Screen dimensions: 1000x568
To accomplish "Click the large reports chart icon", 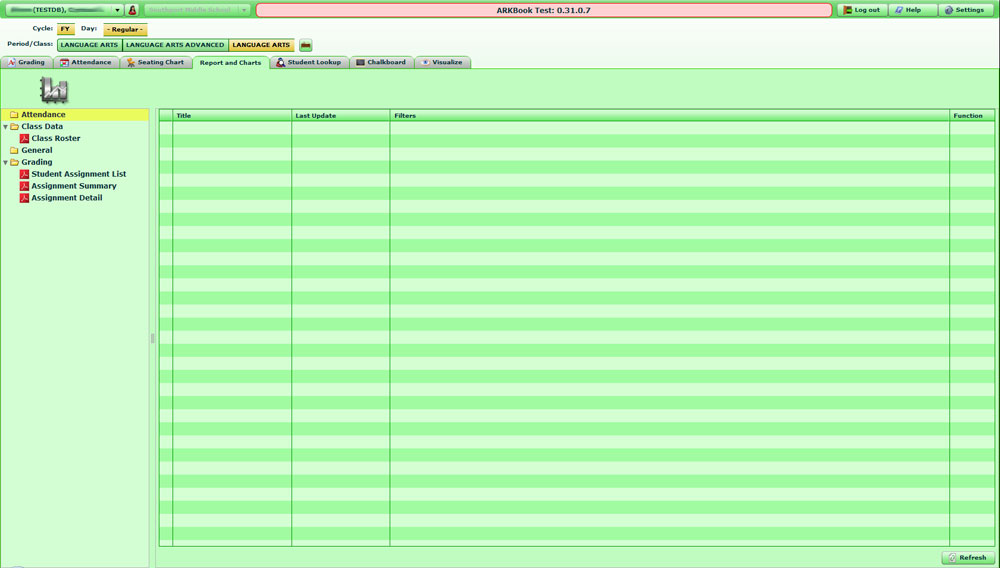I will pos(53,90).
